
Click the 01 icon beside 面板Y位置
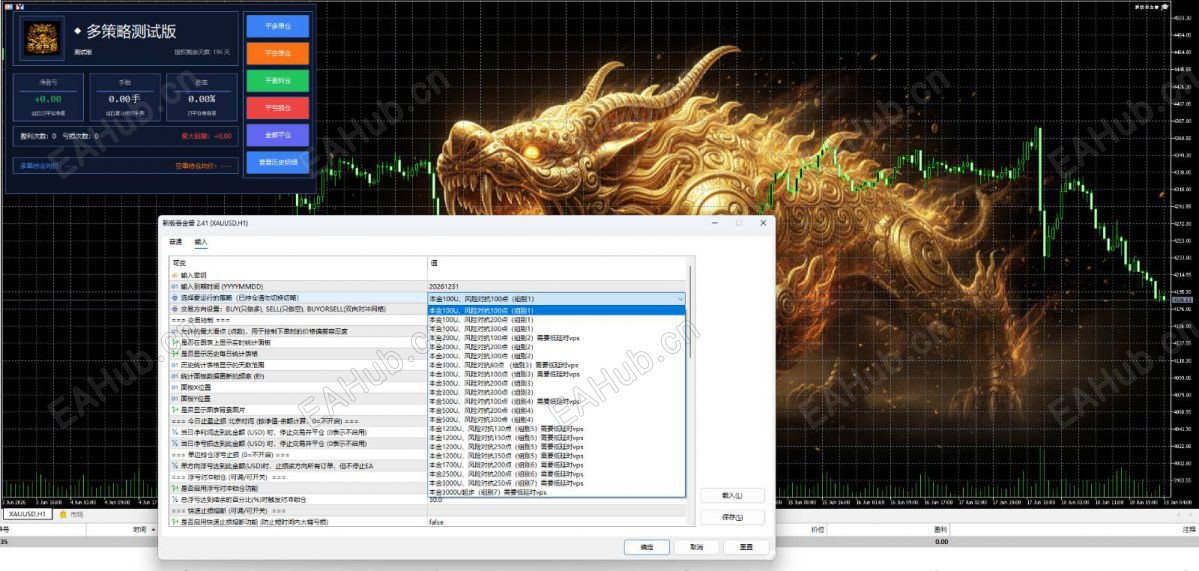tap(174, 399)
